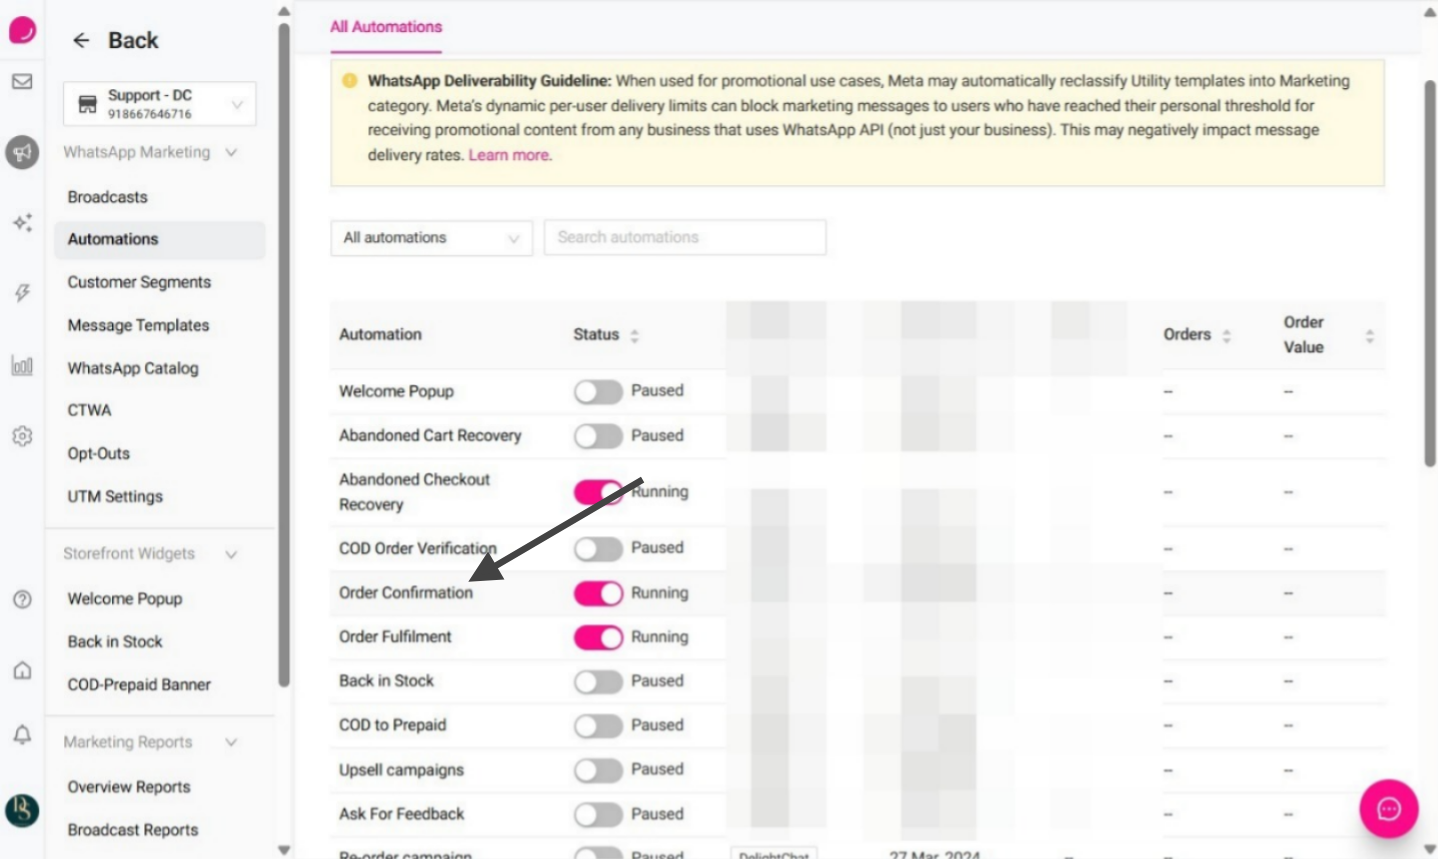Sort by Orders column arrows

[x=1226, y=335]
